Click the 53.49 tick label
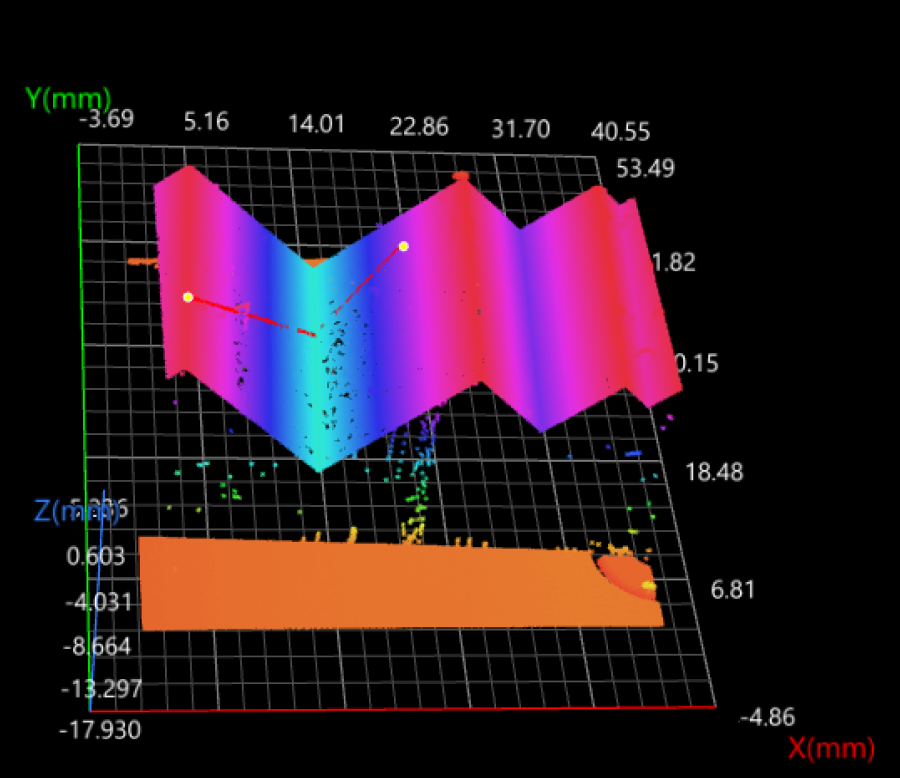 coord(645,168)
